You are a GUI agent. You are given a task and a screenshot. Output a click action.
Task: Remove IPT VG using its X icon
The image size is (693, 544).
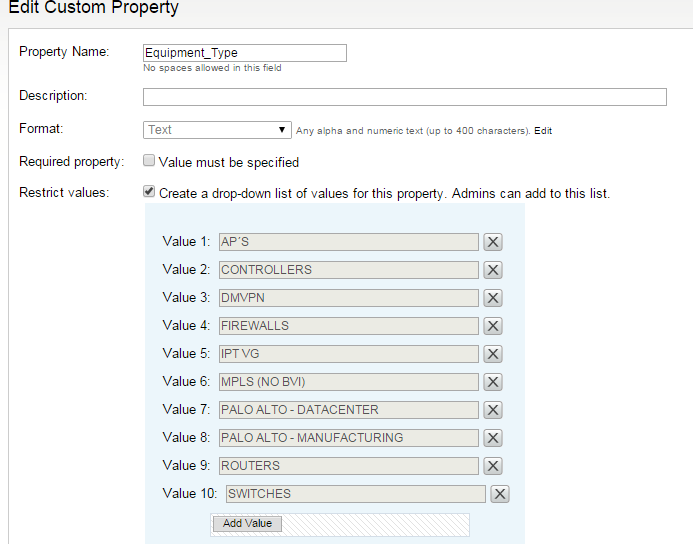coord(493,354)
